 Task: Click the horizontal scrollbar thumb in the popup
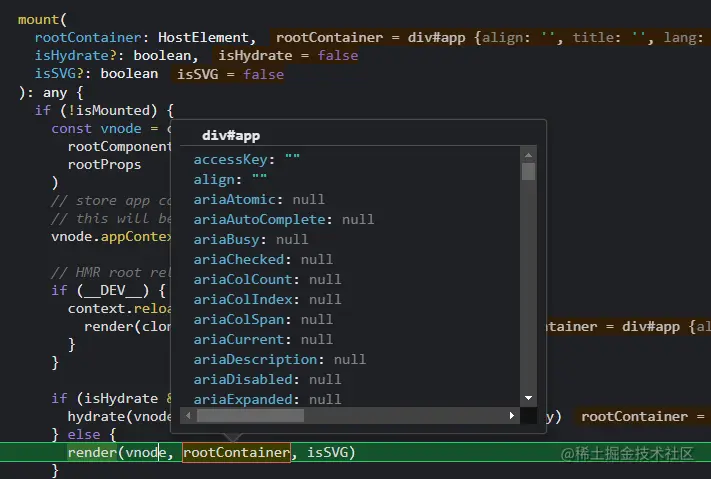pos(250,415)
